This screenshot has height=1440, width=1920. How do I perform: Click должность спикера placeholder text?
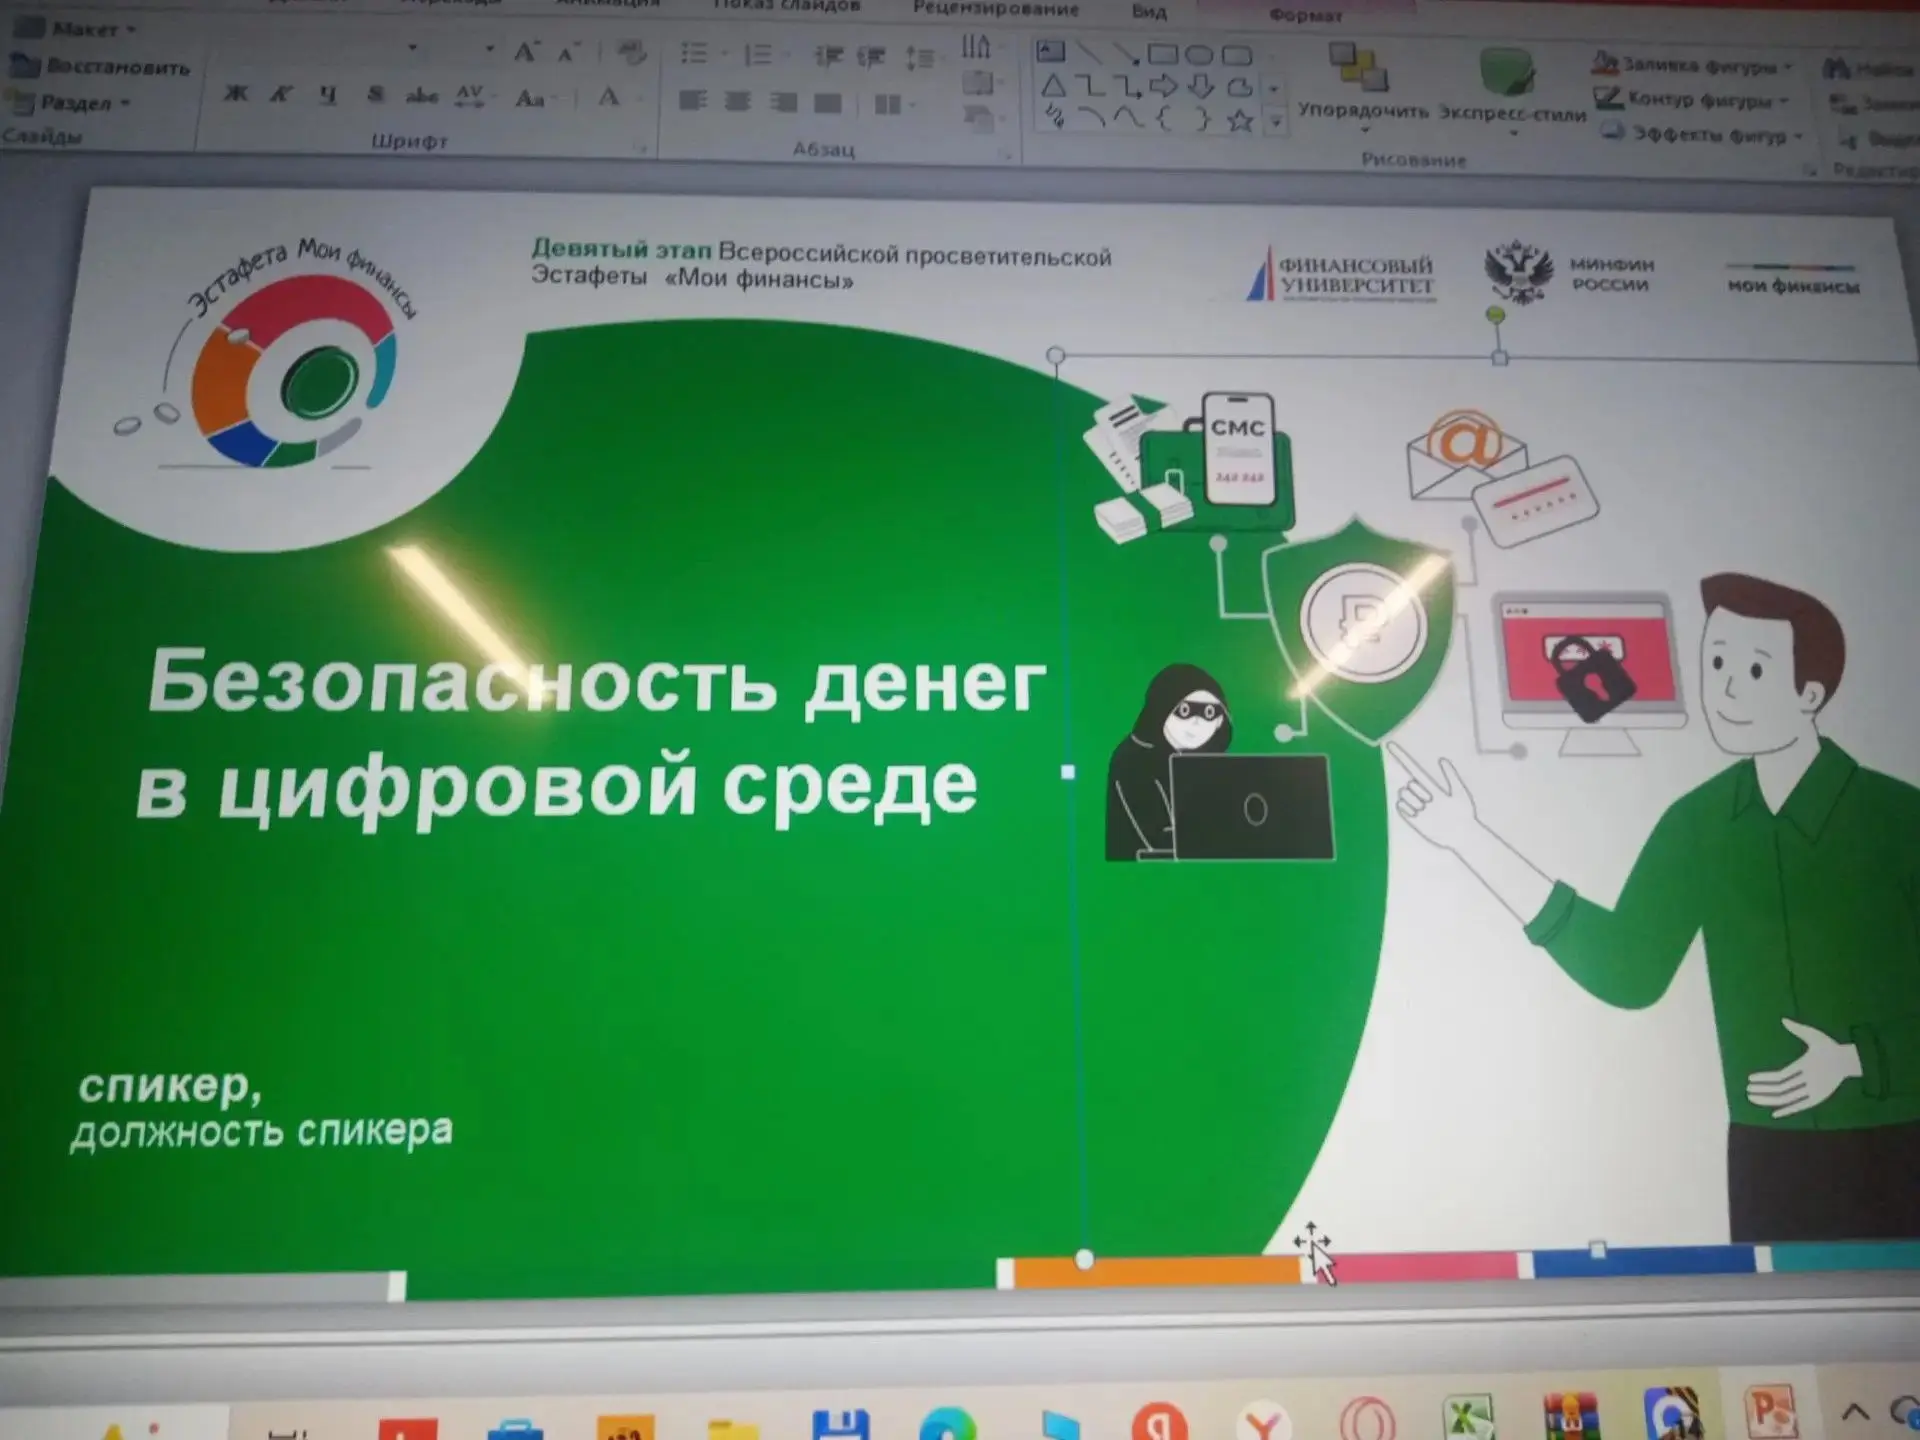tap(262, 1132)
